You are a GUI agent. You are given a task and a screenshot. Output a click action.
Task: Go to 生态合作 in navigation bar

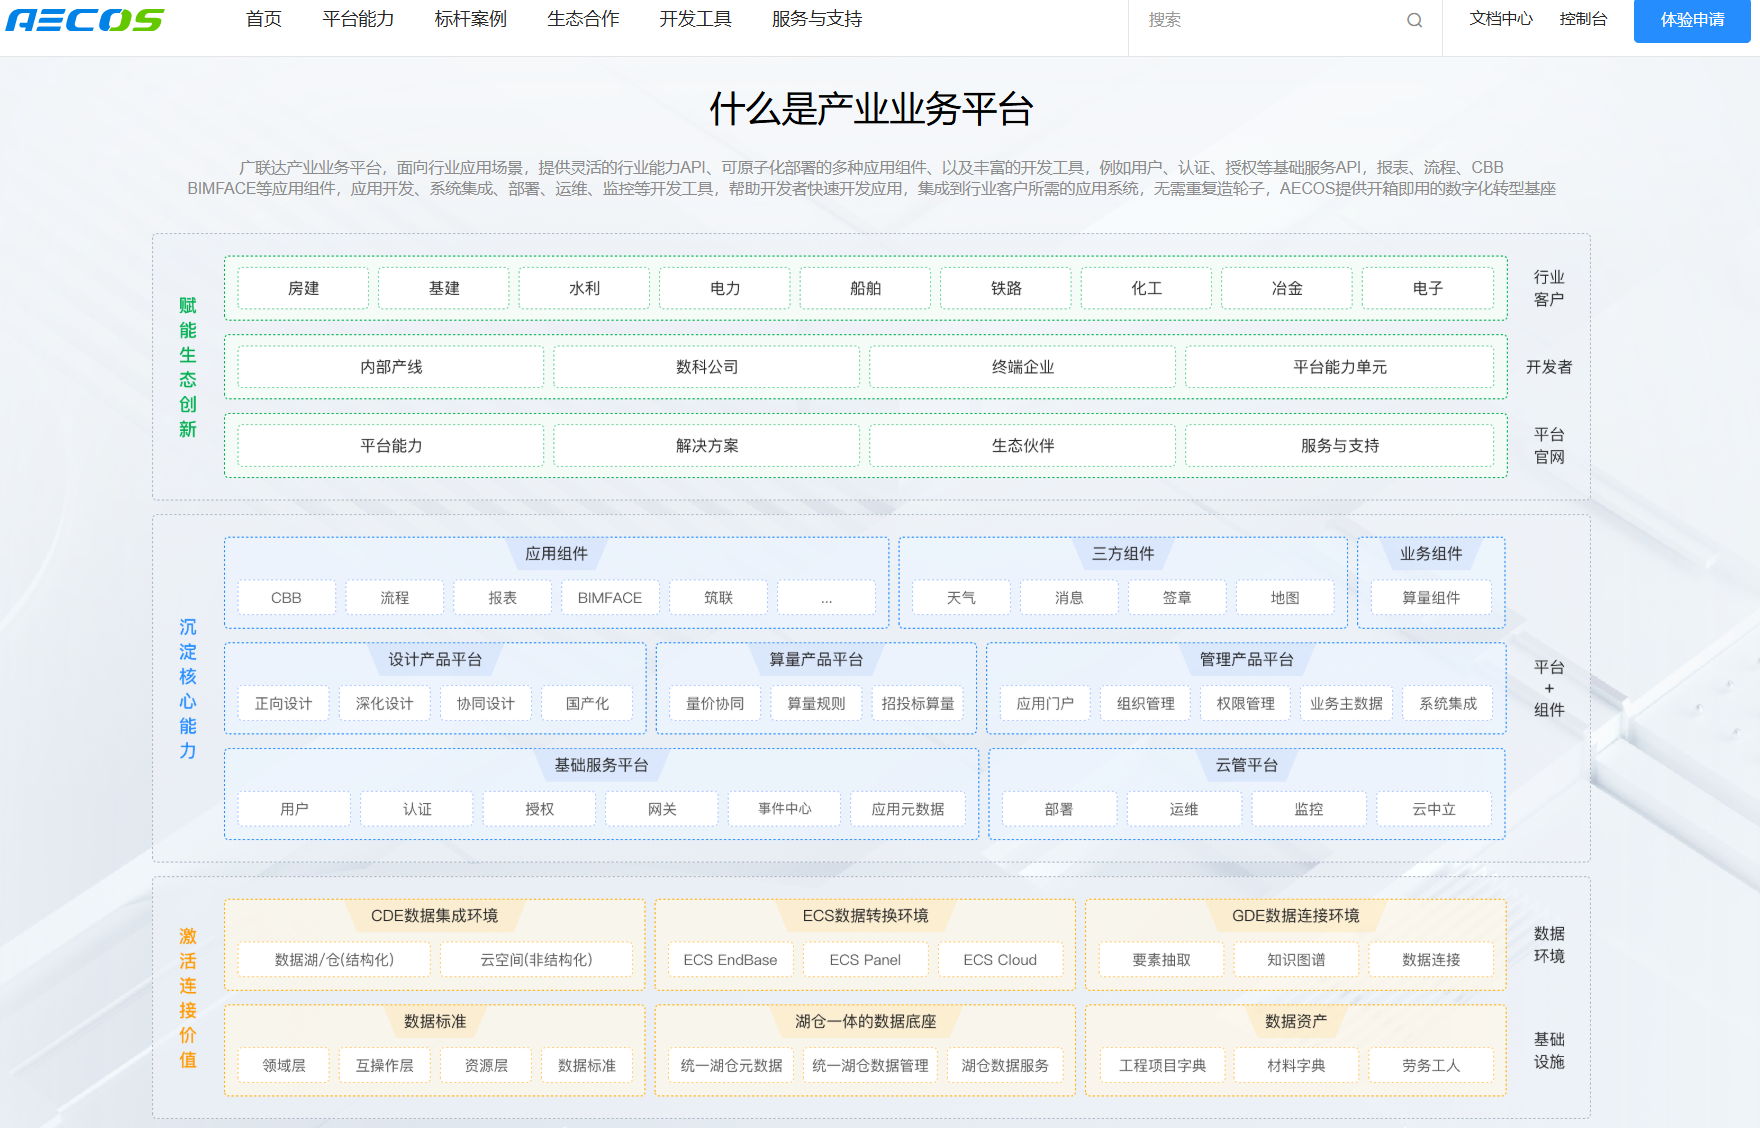pyautogui.click(x=583, y=19)
